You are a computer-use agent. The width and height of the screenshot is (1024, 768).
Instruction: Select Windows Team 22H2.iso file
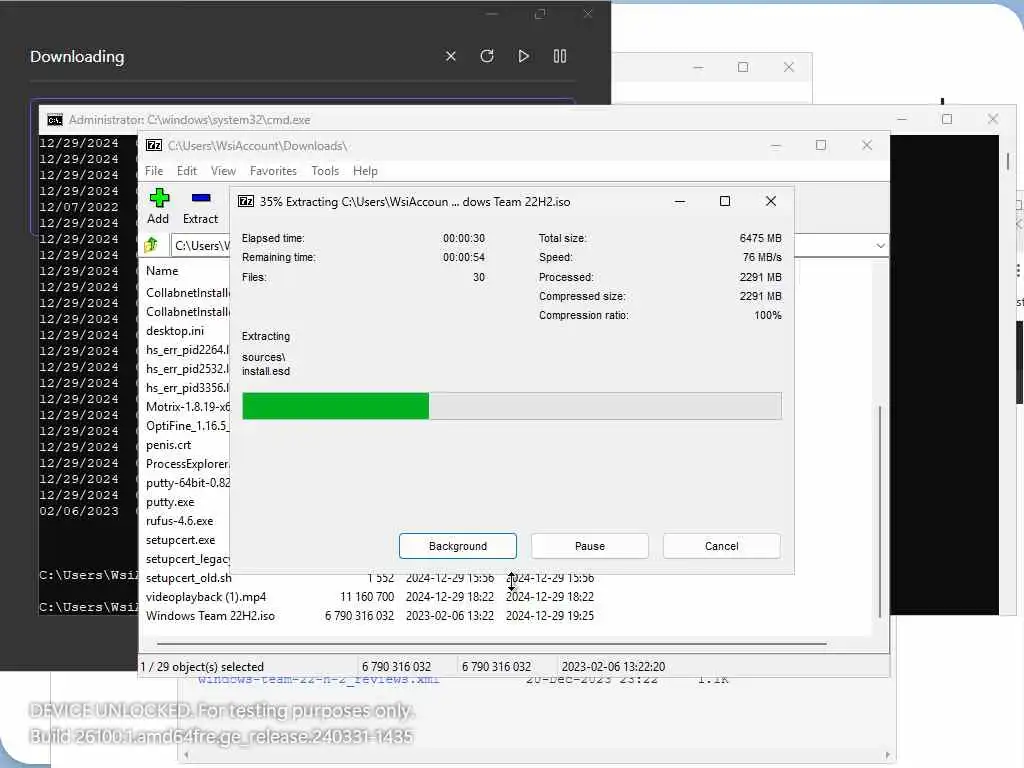(210, 616)
